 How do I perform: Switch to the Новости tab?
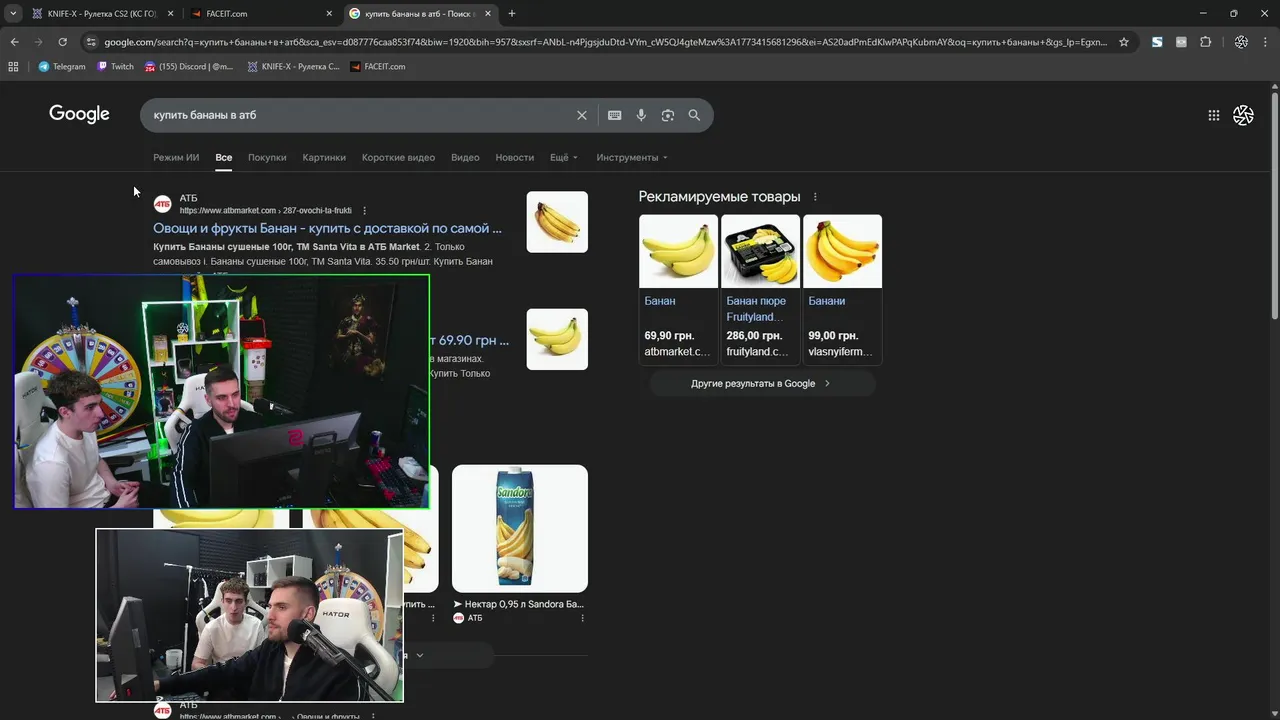pos(515,157)
